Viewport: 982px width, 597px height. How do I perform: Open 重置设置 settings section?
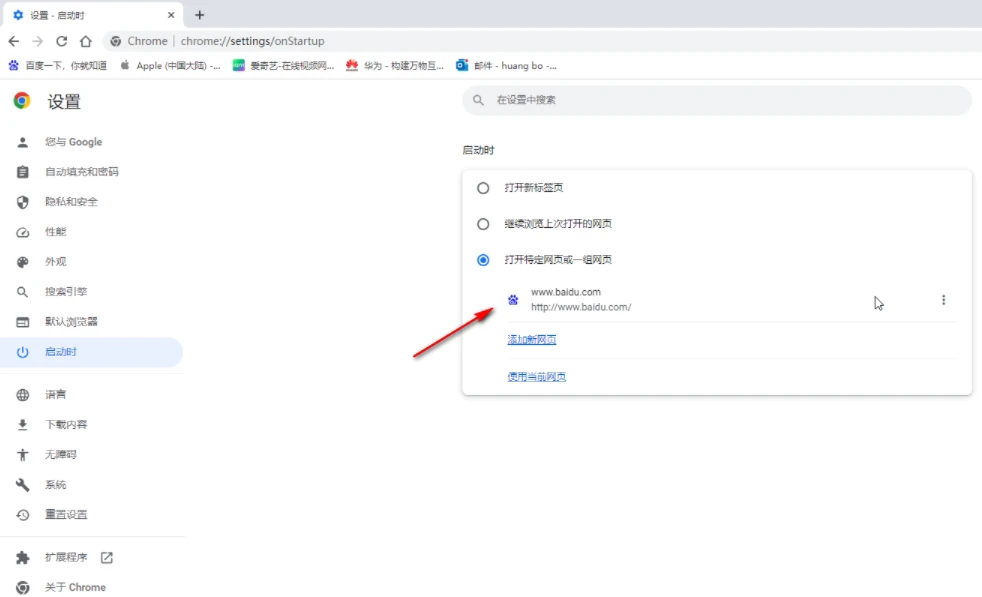pyautogui.click(x=91, y=515)
